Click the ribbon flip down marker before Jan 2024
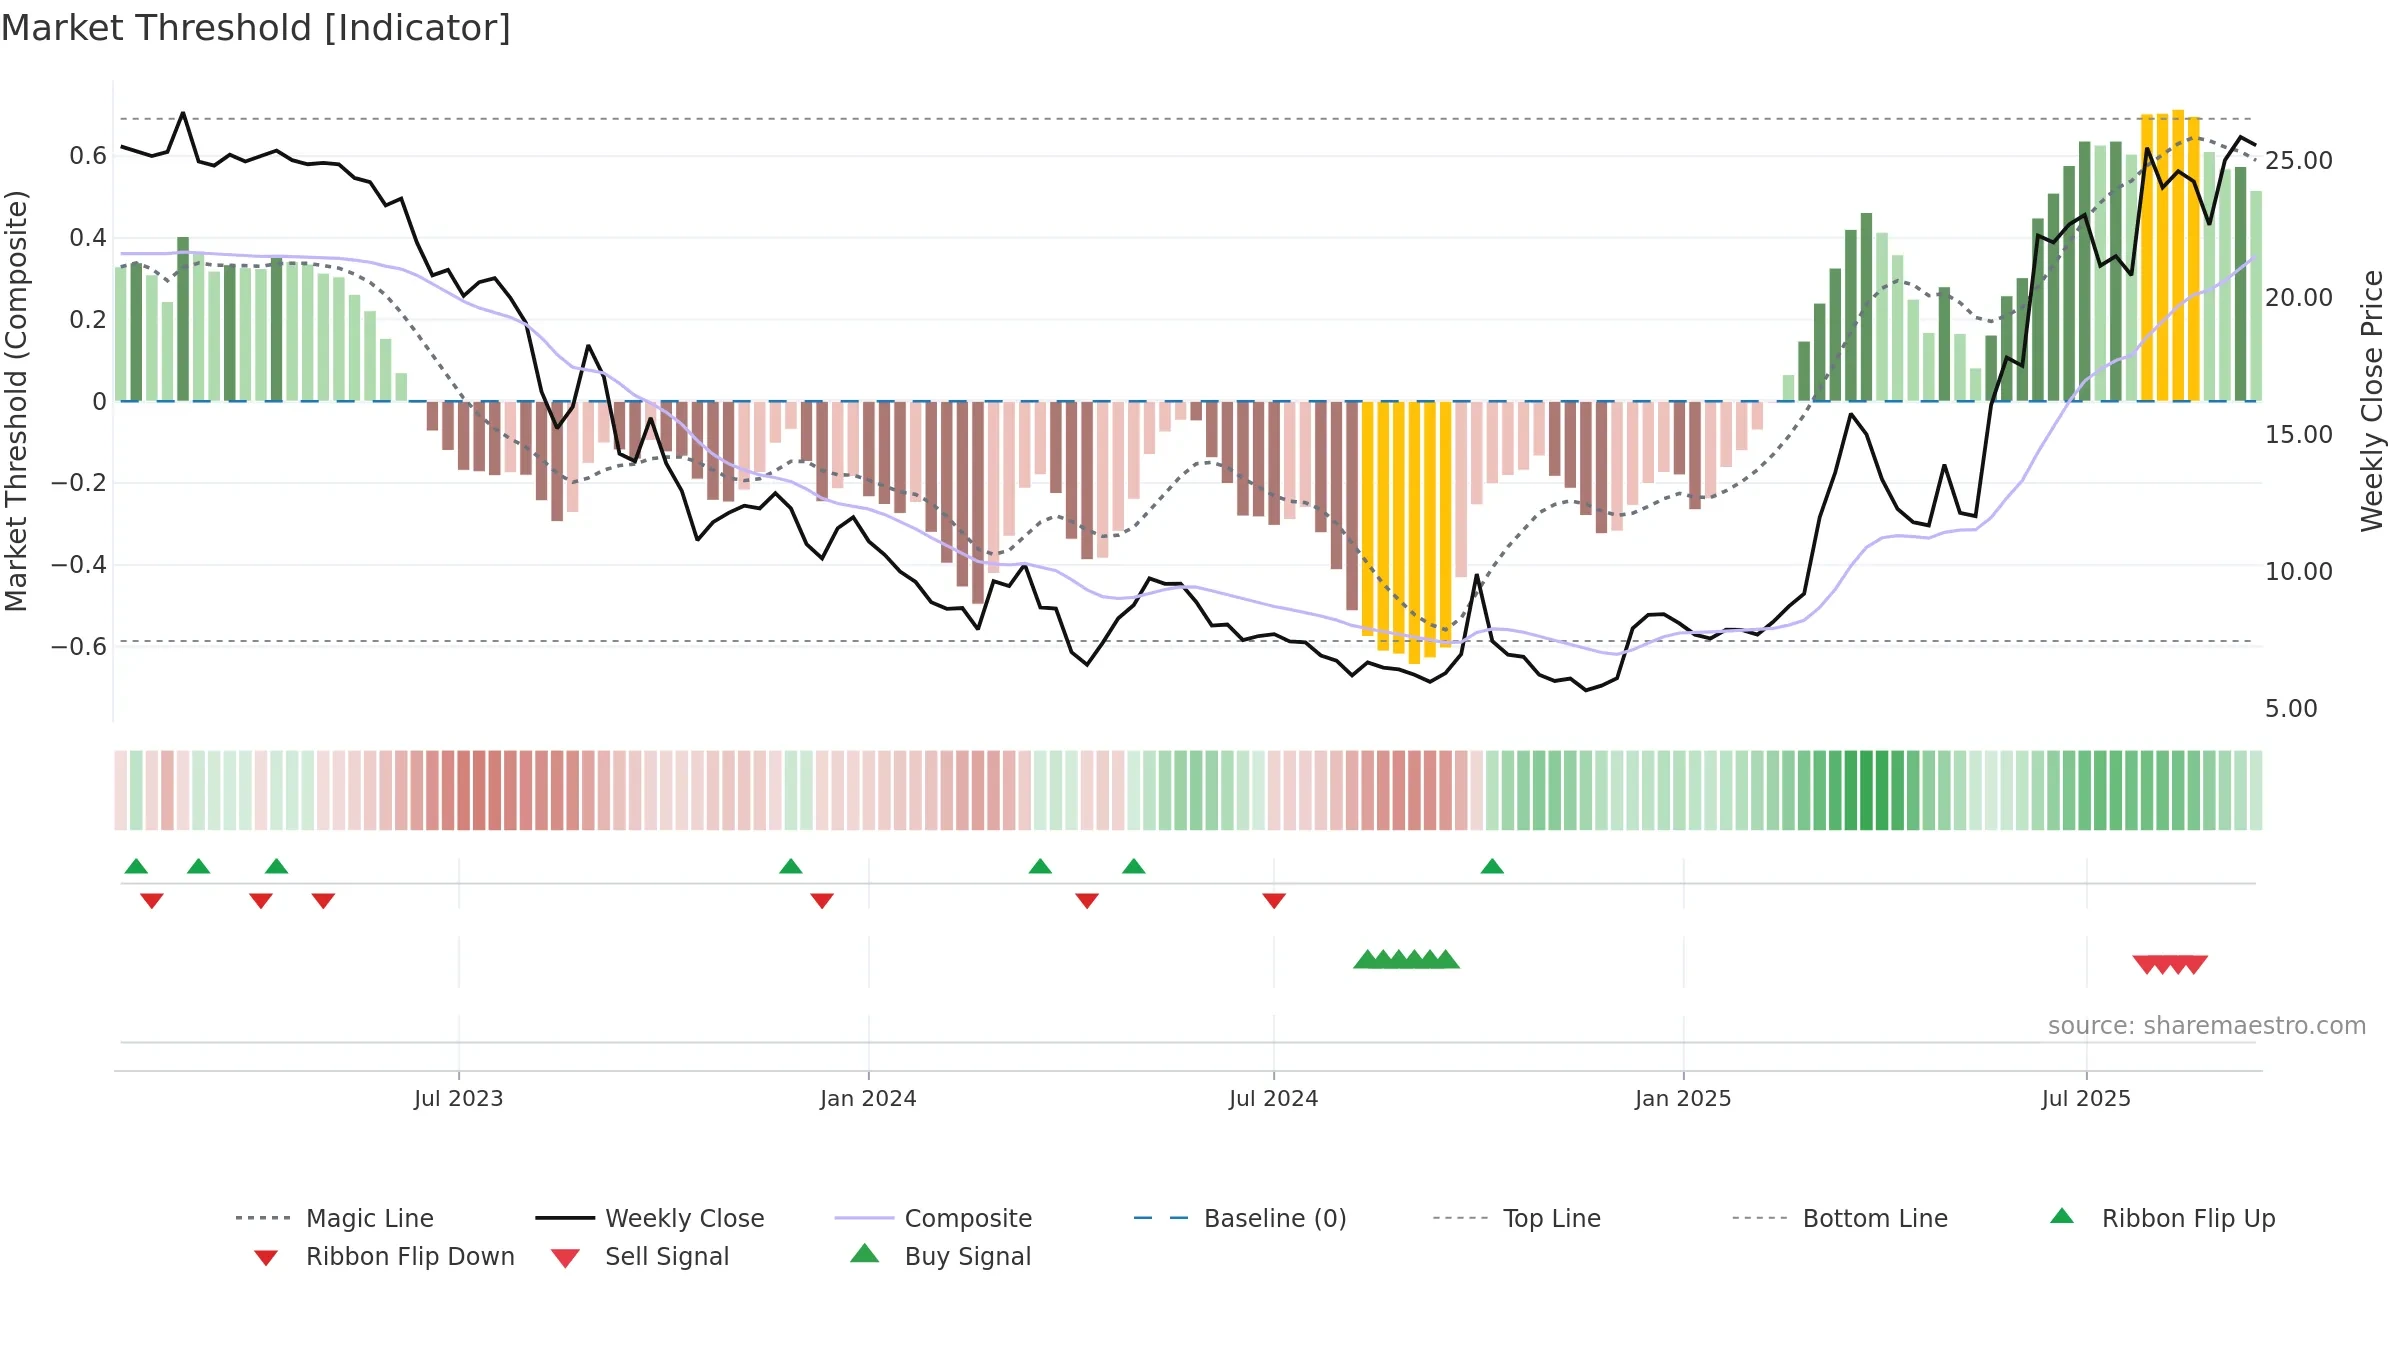 (822, 901)
